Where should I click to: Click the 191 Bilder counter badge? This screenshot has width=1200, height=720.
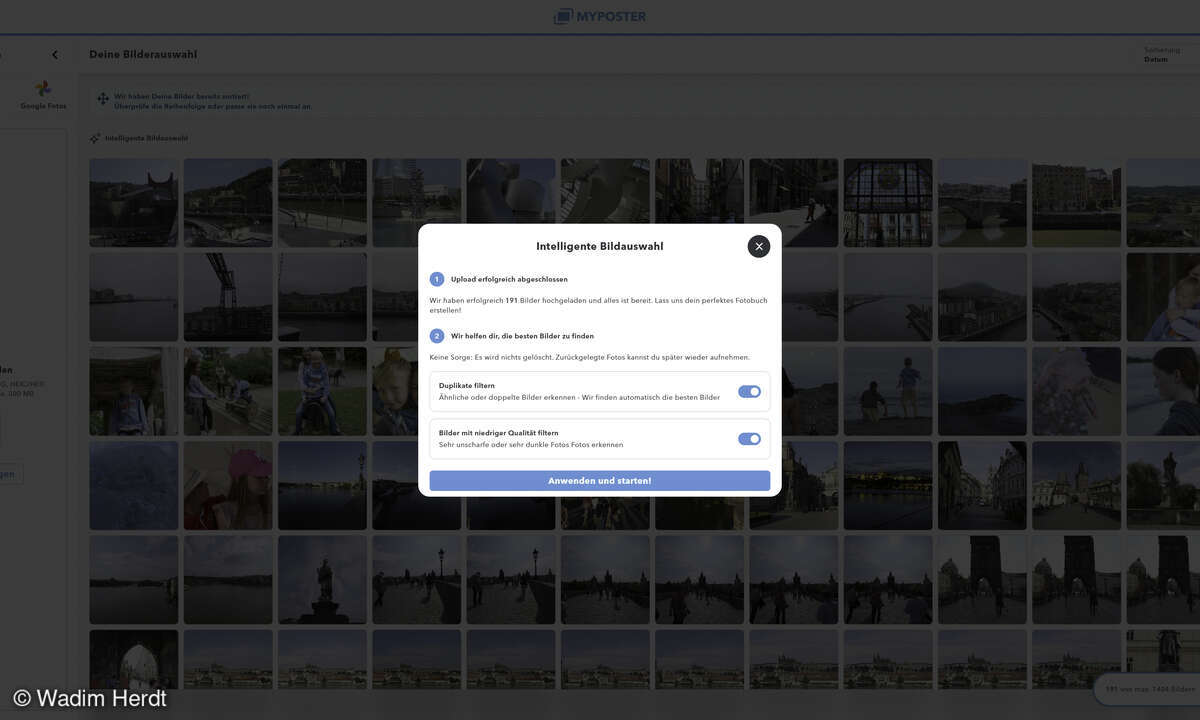[1150, 689]
